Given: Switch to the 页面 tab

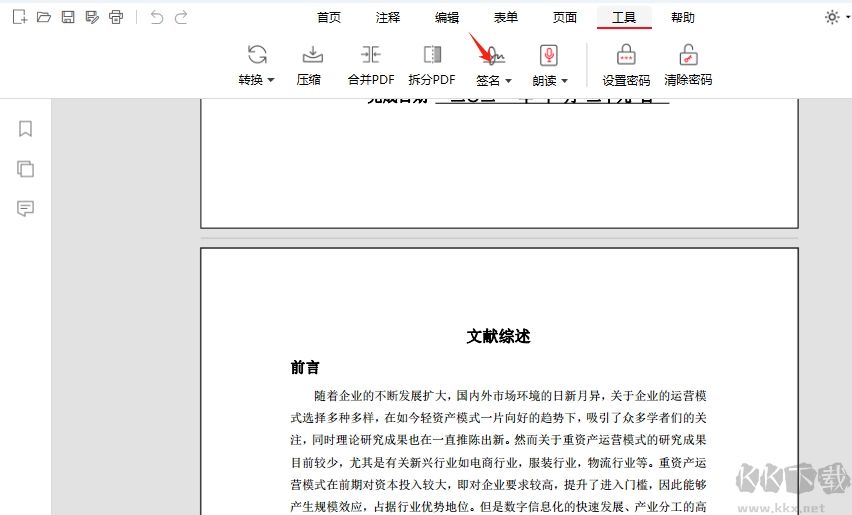Looking at the screenshot, I should pyautogui.click(x=565, y=17).
